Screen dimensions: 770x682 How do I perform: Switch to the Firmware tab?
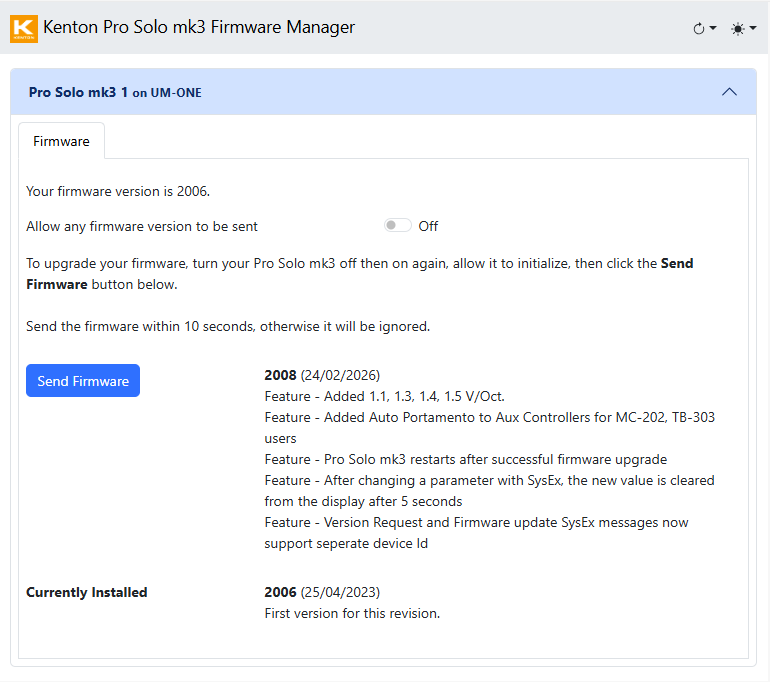pos(61,141)
